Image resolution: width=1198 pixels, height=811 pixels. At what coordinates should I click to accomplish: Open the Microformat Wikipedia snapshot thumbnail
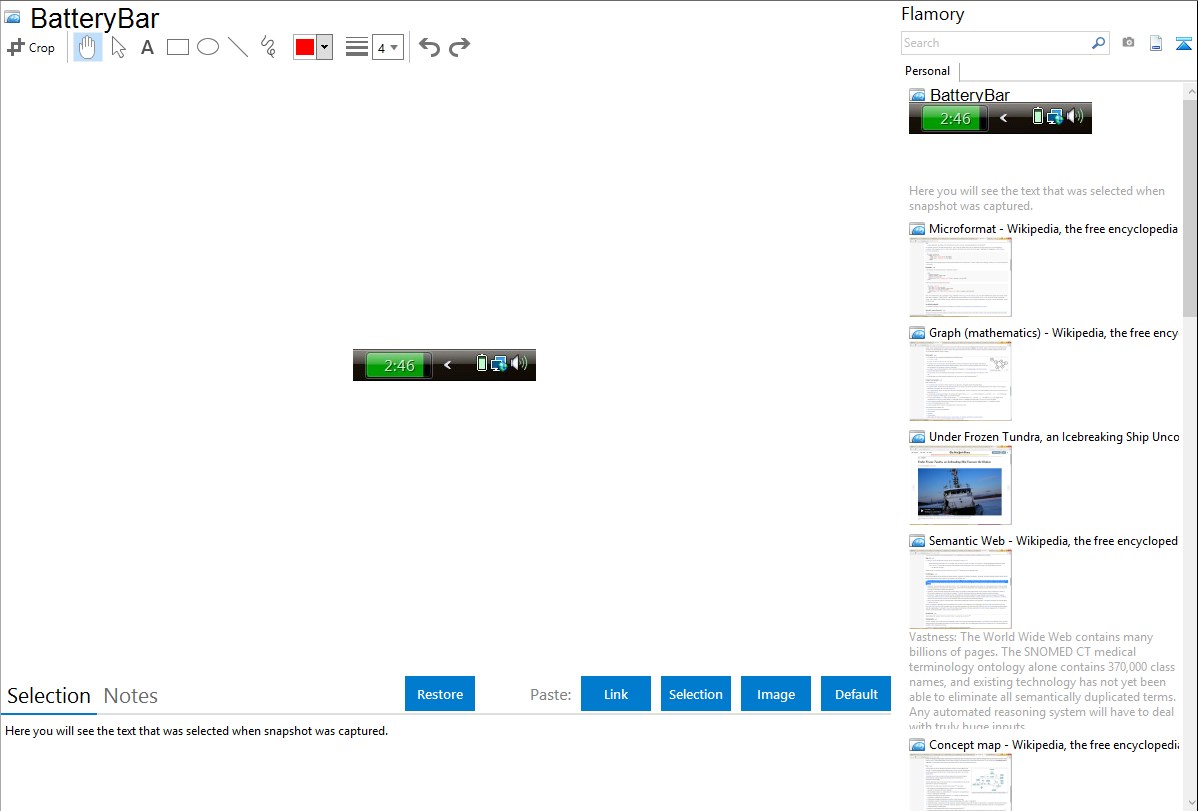click(x=960, y=277)
